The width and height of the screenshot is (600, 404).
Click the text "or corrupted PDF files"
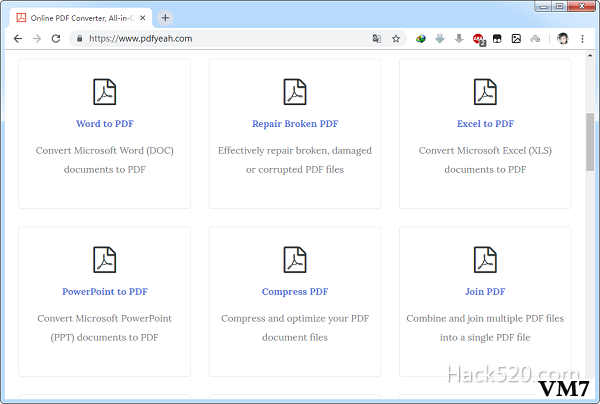point(295,169)
